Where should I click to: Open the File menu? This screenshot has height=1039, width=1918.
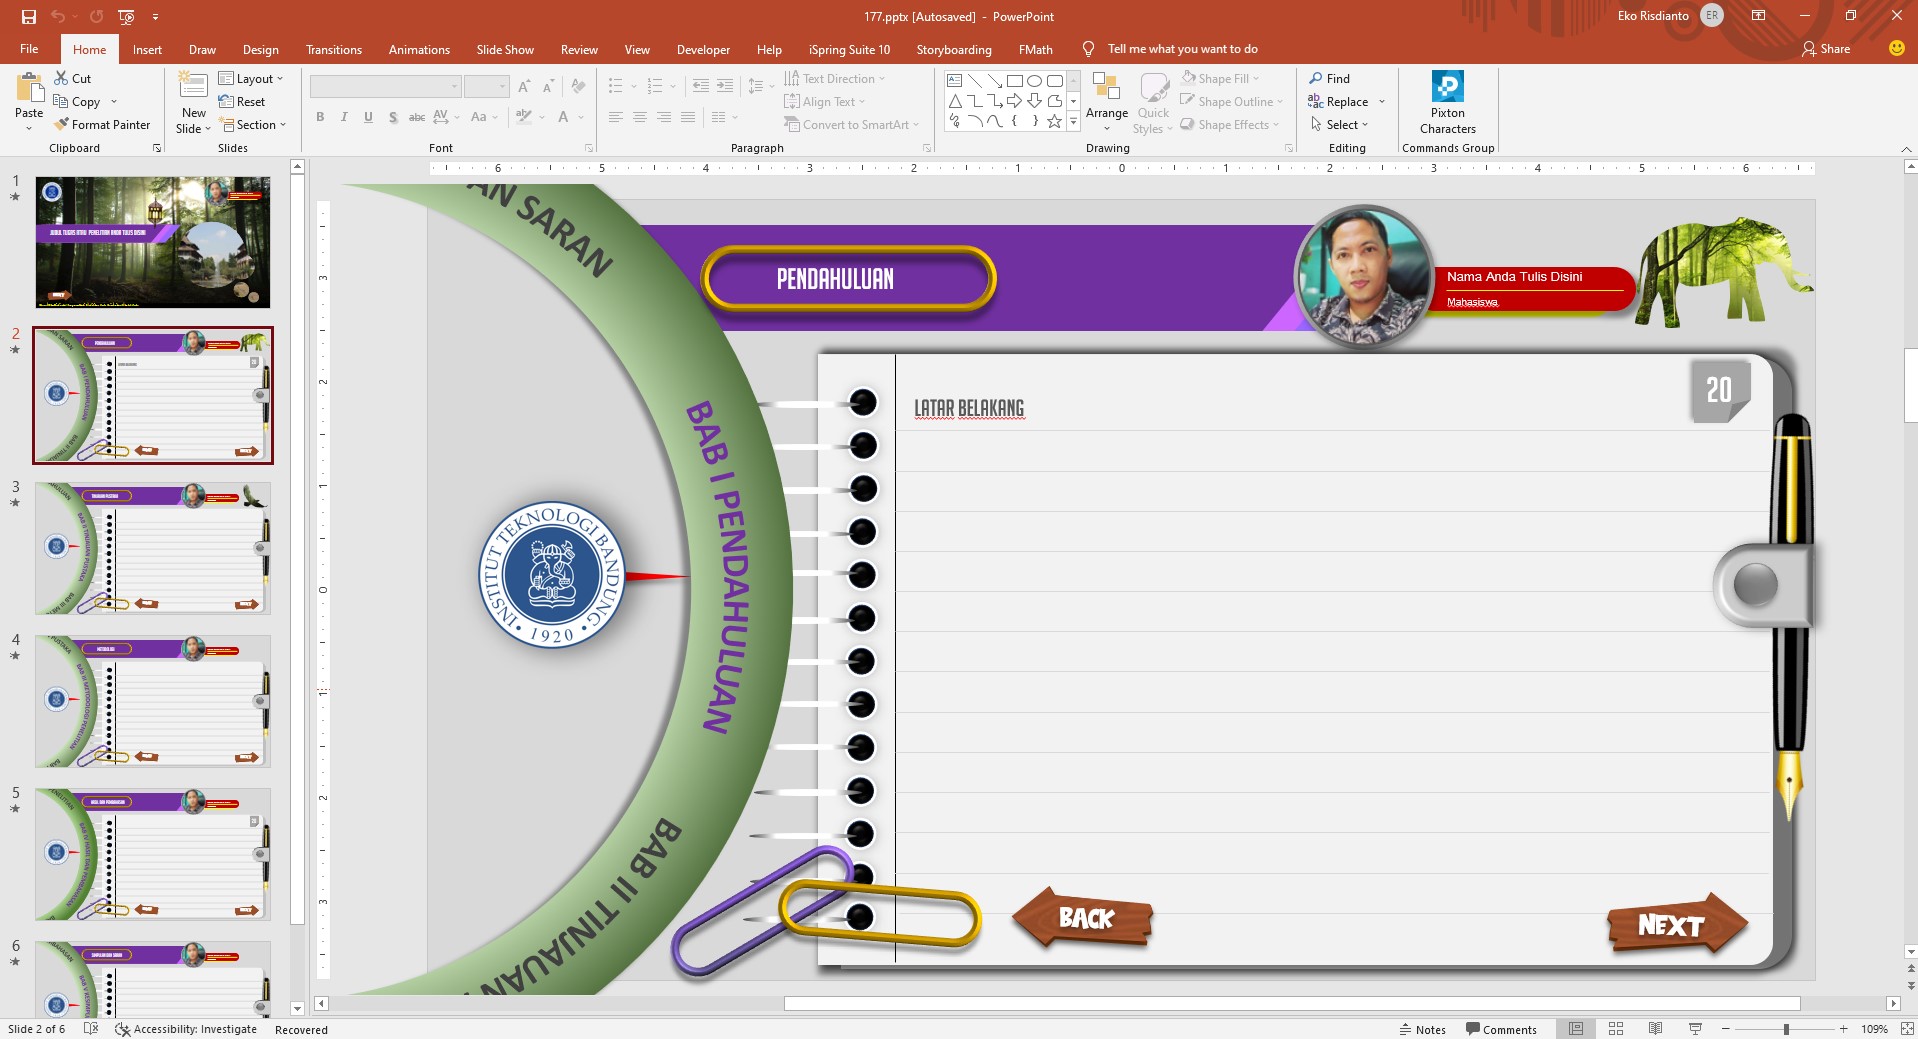[29, 49]
